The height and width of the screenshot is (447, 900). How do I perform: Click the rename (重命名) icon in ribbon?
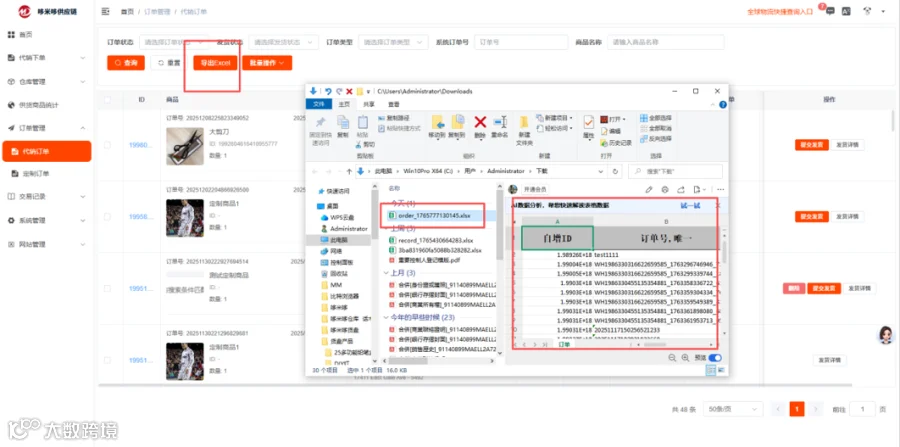[500, 122]
